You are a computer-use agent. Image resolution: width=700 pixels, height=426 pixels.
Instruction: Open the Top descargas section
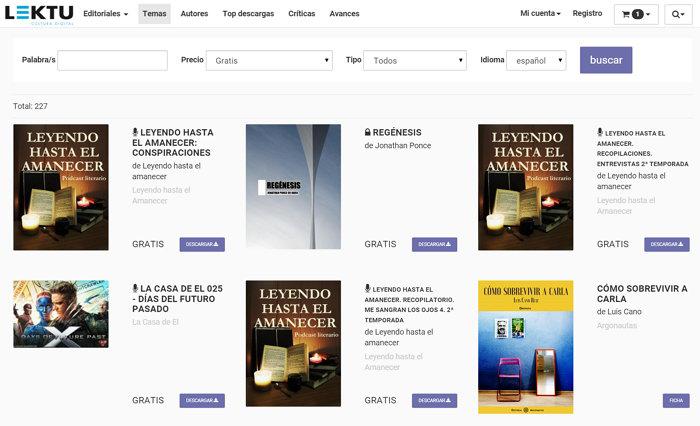point(249,14)
